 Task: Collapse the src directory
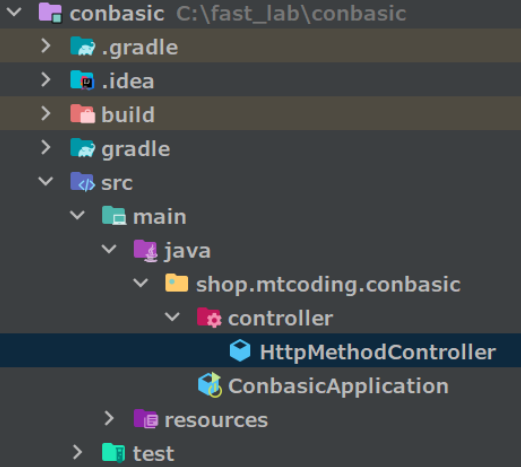tap(46, 182)
